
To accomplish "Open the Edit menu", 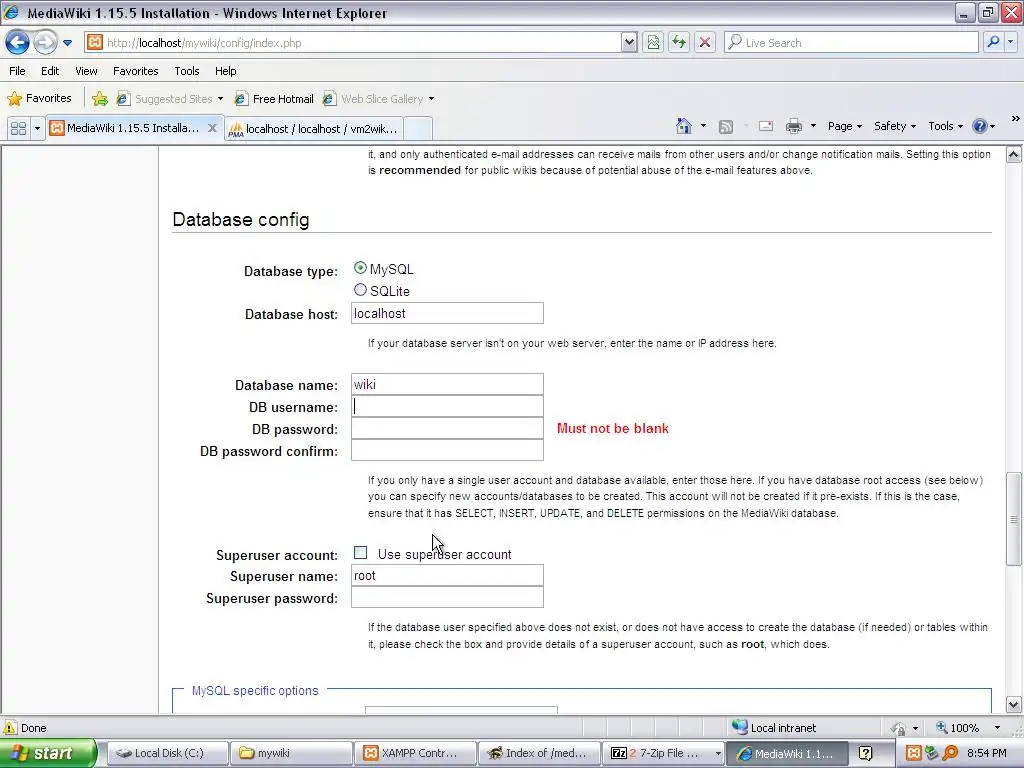I will click(50, 71).
